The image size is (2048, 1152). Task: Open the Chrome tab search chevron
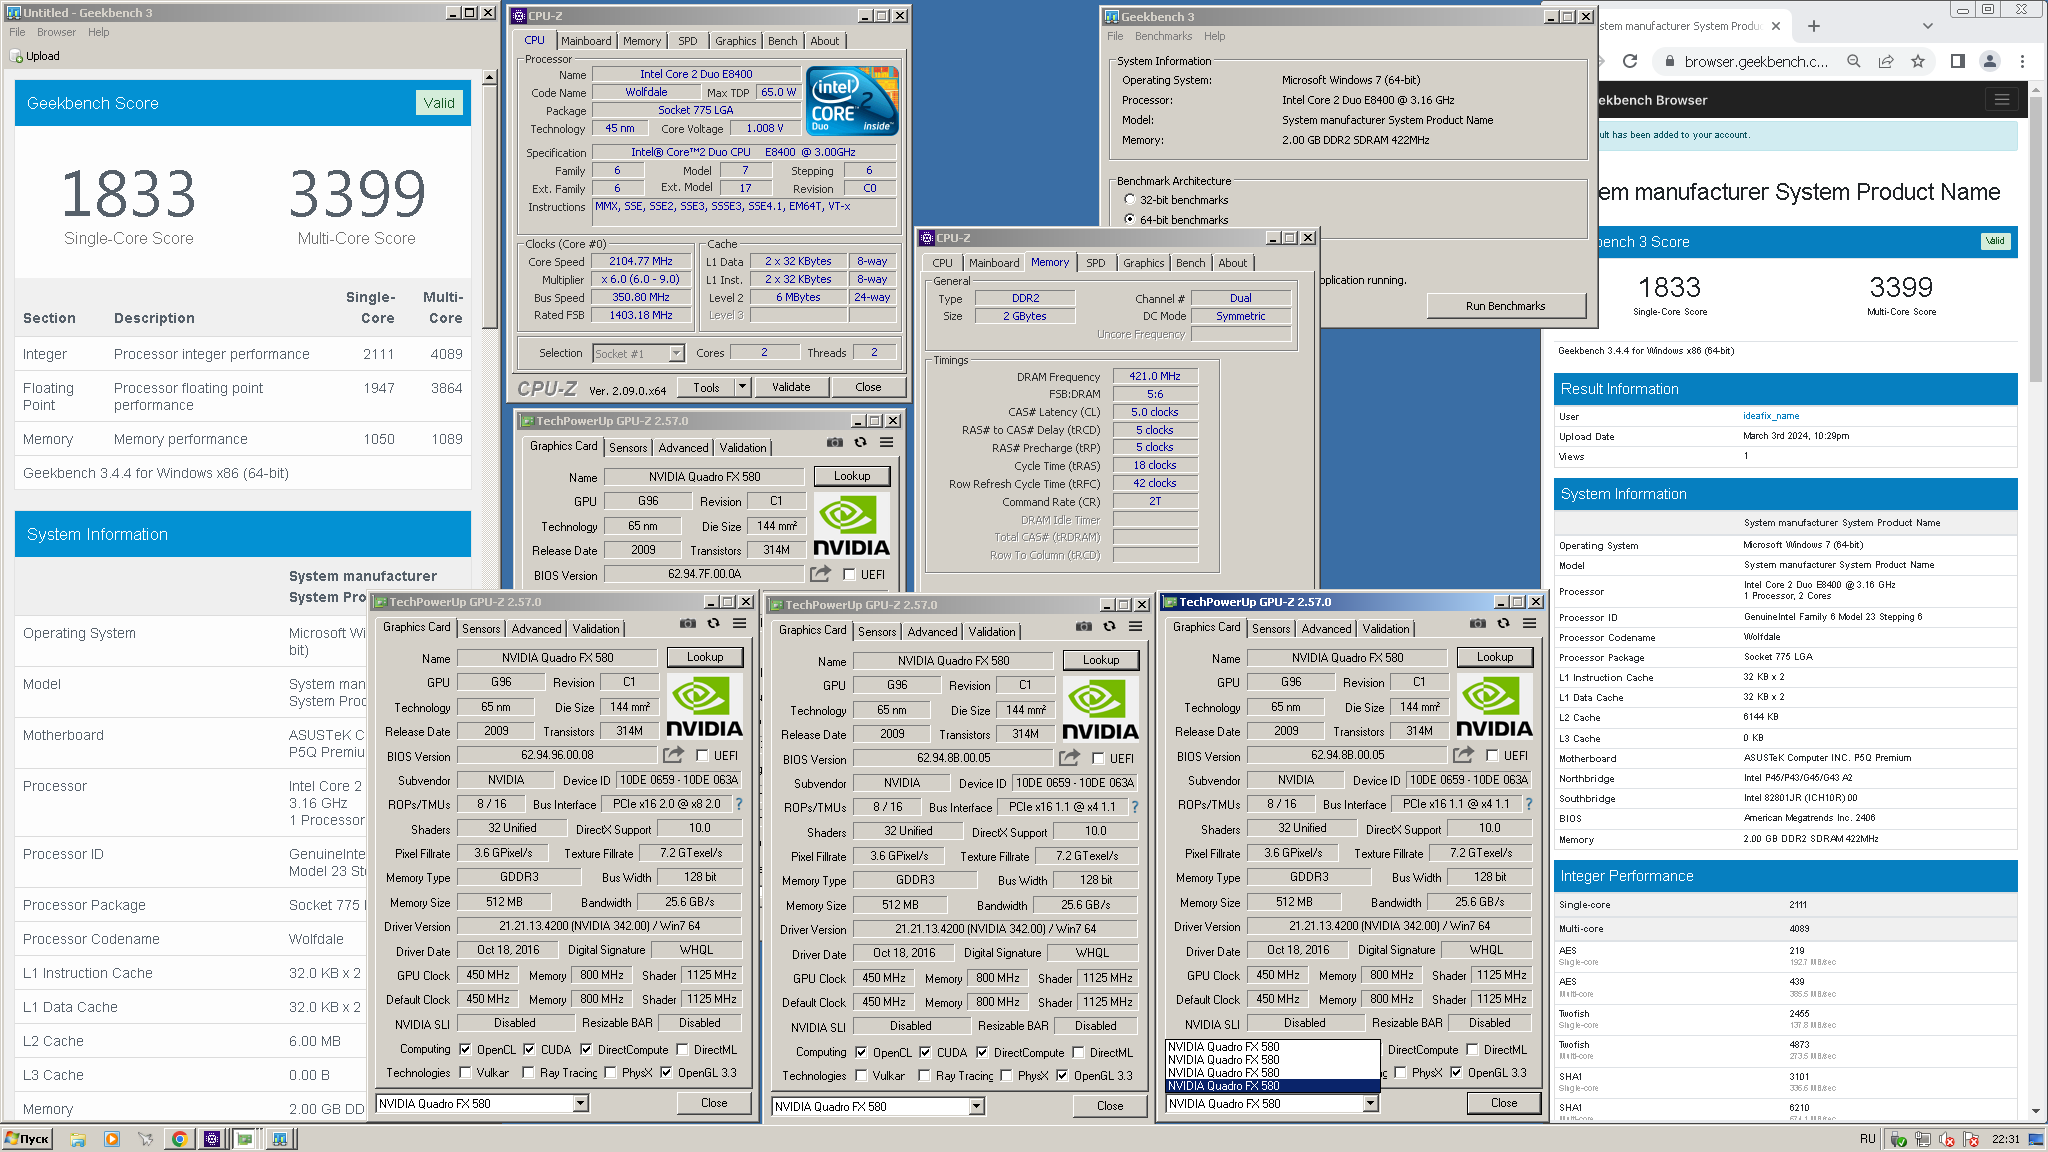tap(1928, 26)
